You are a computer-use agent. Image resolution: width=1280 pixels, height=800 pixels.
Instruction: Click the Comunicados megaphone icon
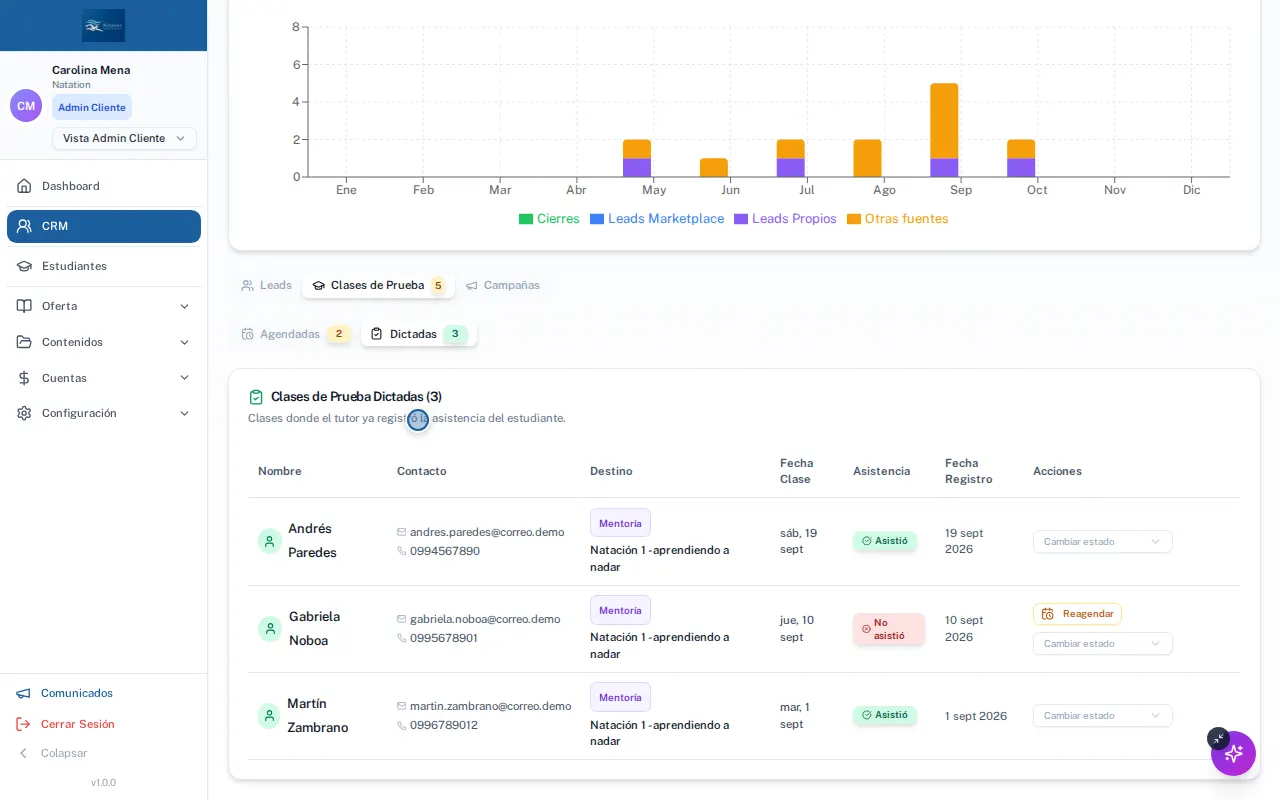(x=23, y=693)
